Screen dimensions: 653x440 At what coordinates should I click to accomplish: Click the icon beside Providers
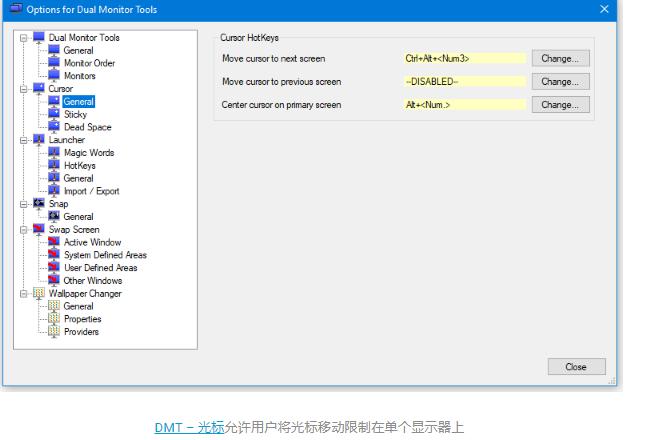point(54,332)
